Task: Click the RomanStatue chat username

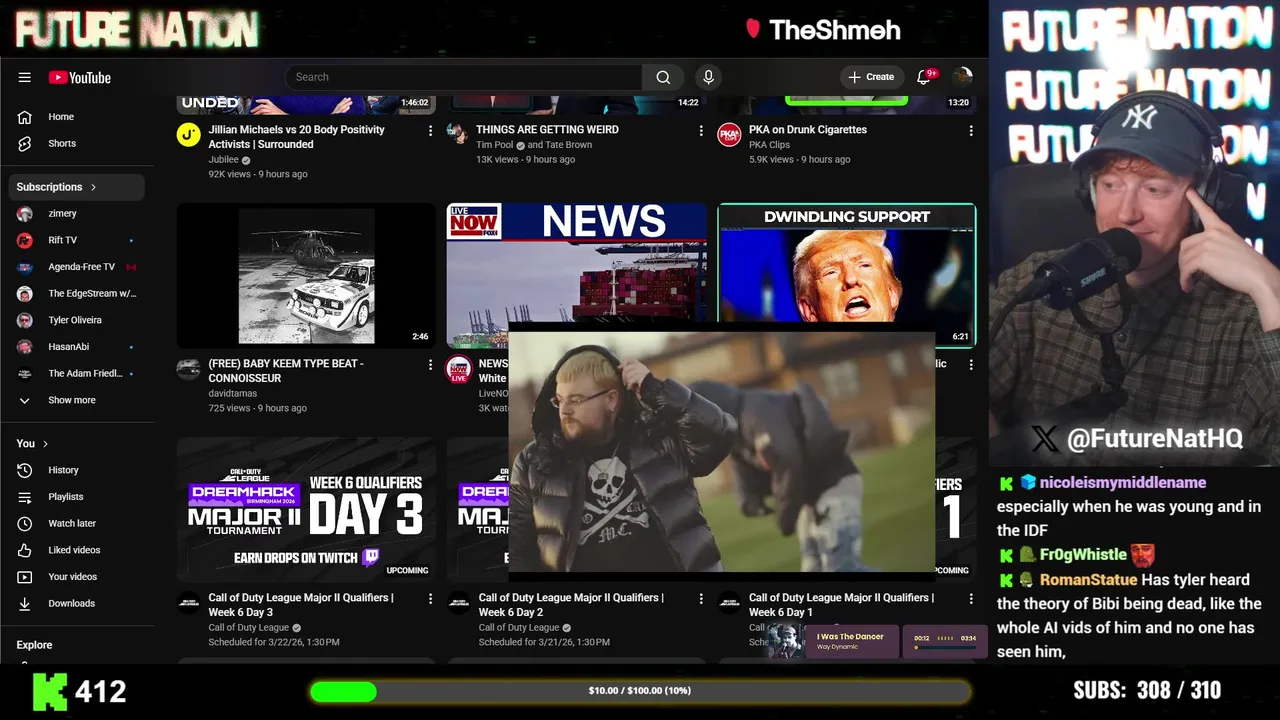Action: click(x=1088, y=580)
